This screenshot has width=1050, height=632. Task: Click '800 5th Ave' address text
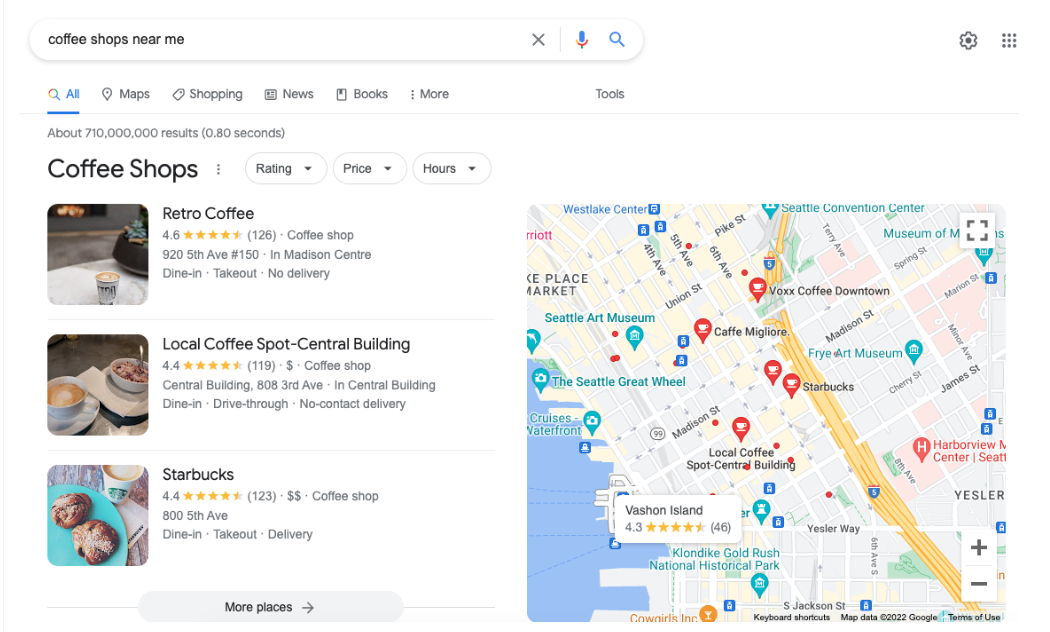click(x=195, y=516)
